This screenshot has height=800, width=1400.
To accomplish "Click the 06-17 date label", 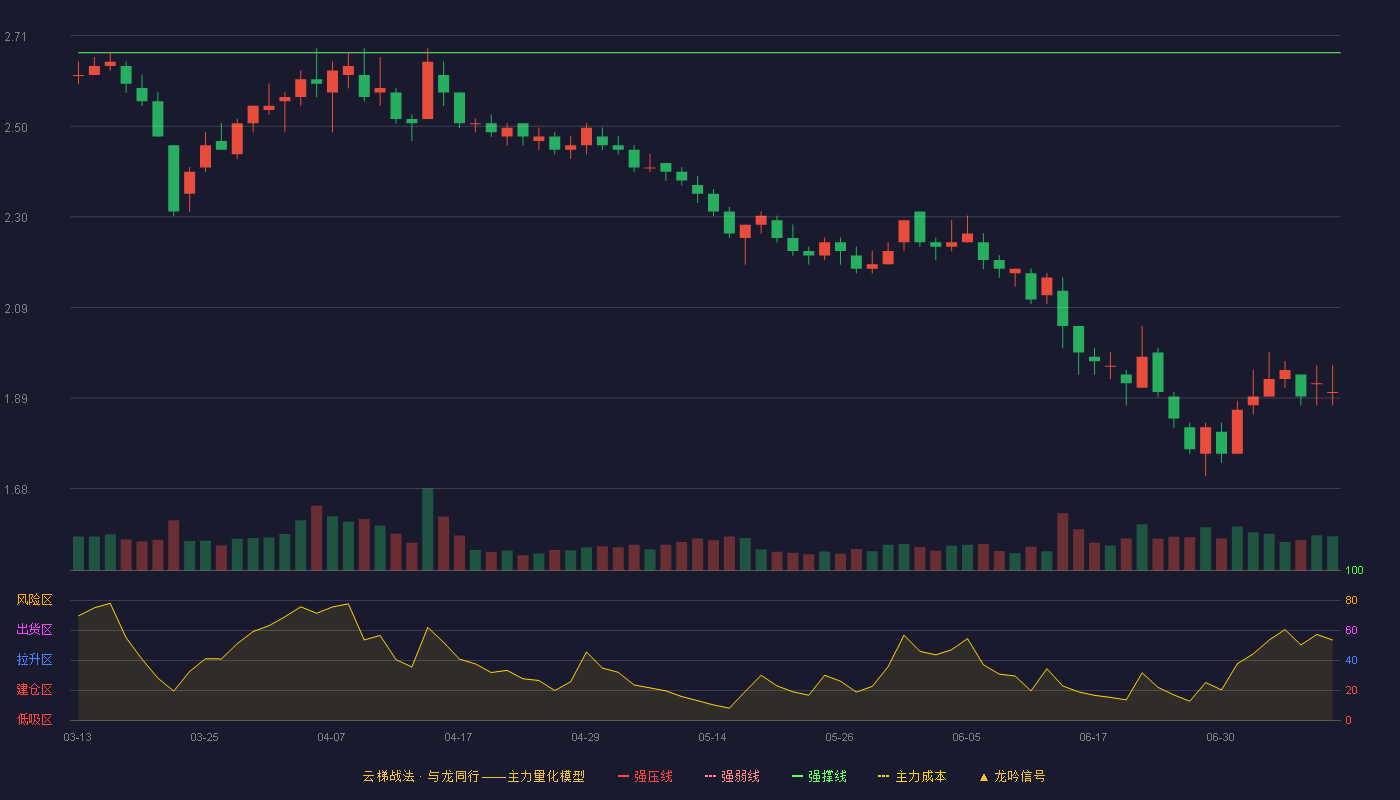I will pos(1093,737).
